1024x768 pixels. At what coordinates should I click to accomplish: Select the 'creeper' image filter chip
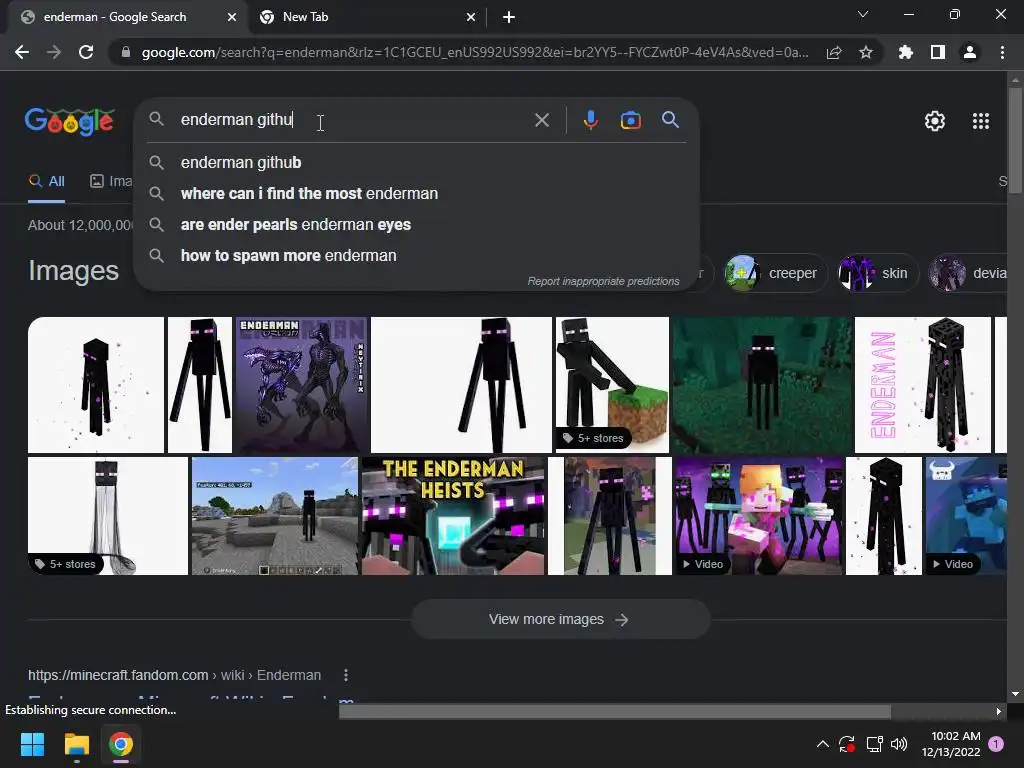coord(775,273)
